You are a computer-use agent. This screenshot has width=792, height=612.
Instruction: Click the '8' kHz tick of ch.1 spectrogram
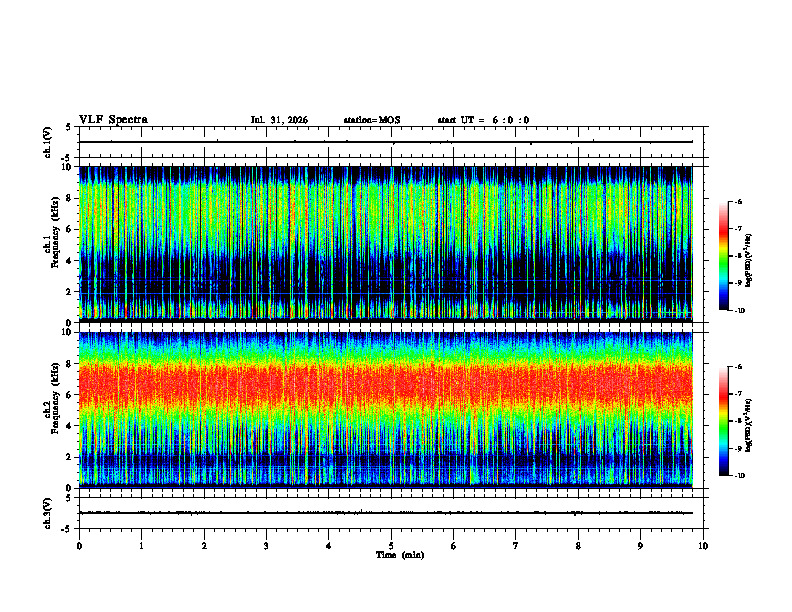tap(70, 198)
